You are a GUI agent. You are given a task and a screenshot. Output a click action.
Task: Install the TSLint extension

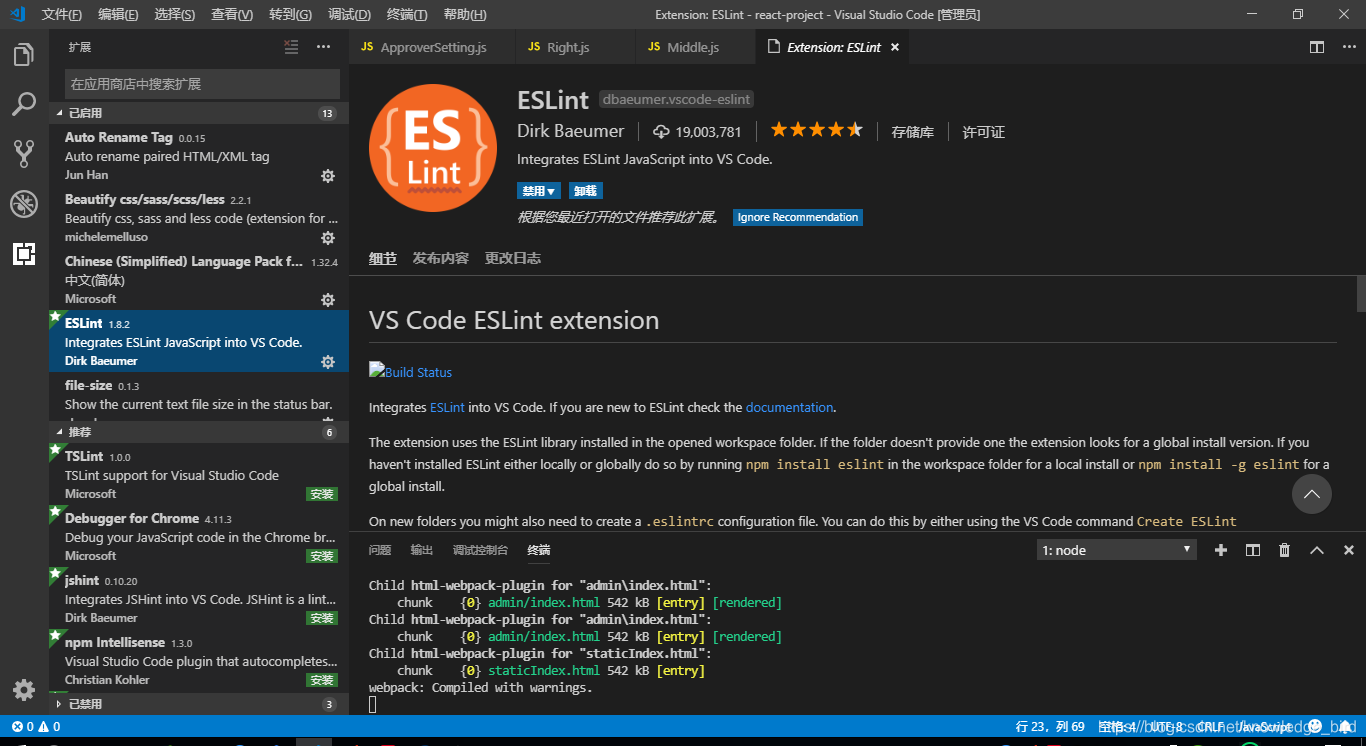point(322,494)
